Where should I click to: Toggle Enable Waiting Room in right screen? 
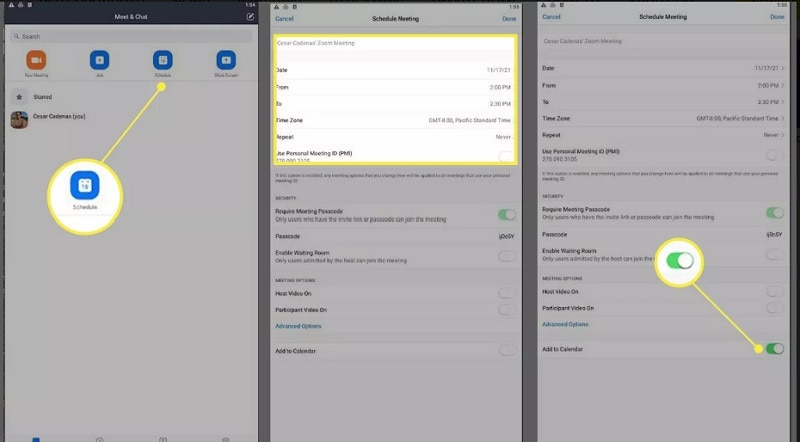(x=775, y=254)
